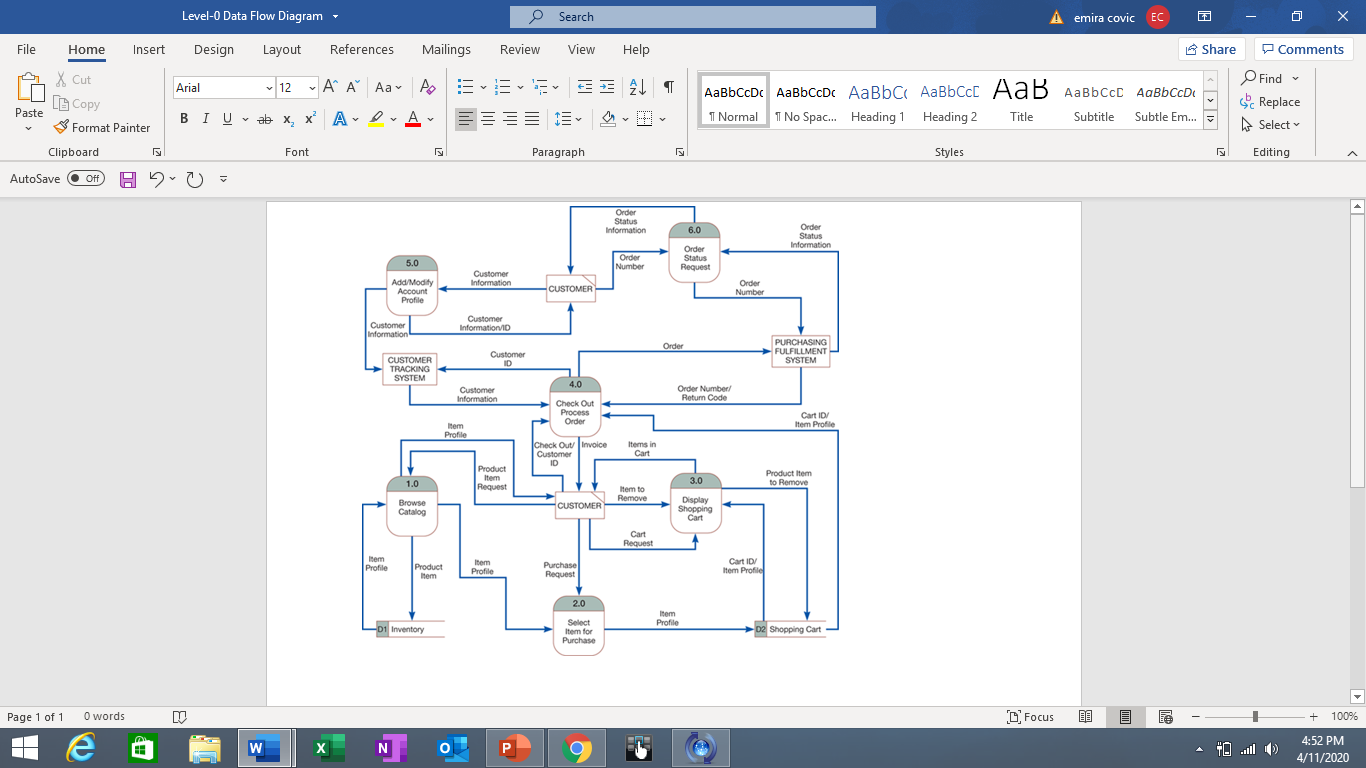1366x768 pixels.
Task: Toggle Focus mode in status bar
Action: [1030, 716]
